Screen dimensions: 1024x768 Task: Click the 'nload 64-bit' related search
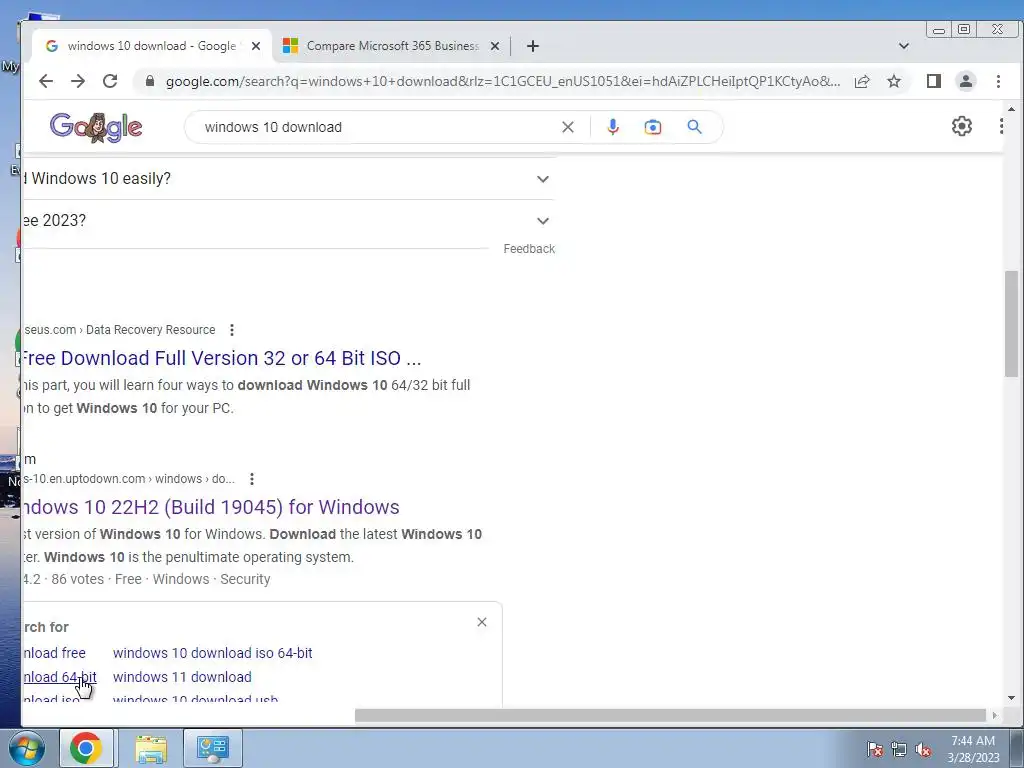(x=59, y=677)
